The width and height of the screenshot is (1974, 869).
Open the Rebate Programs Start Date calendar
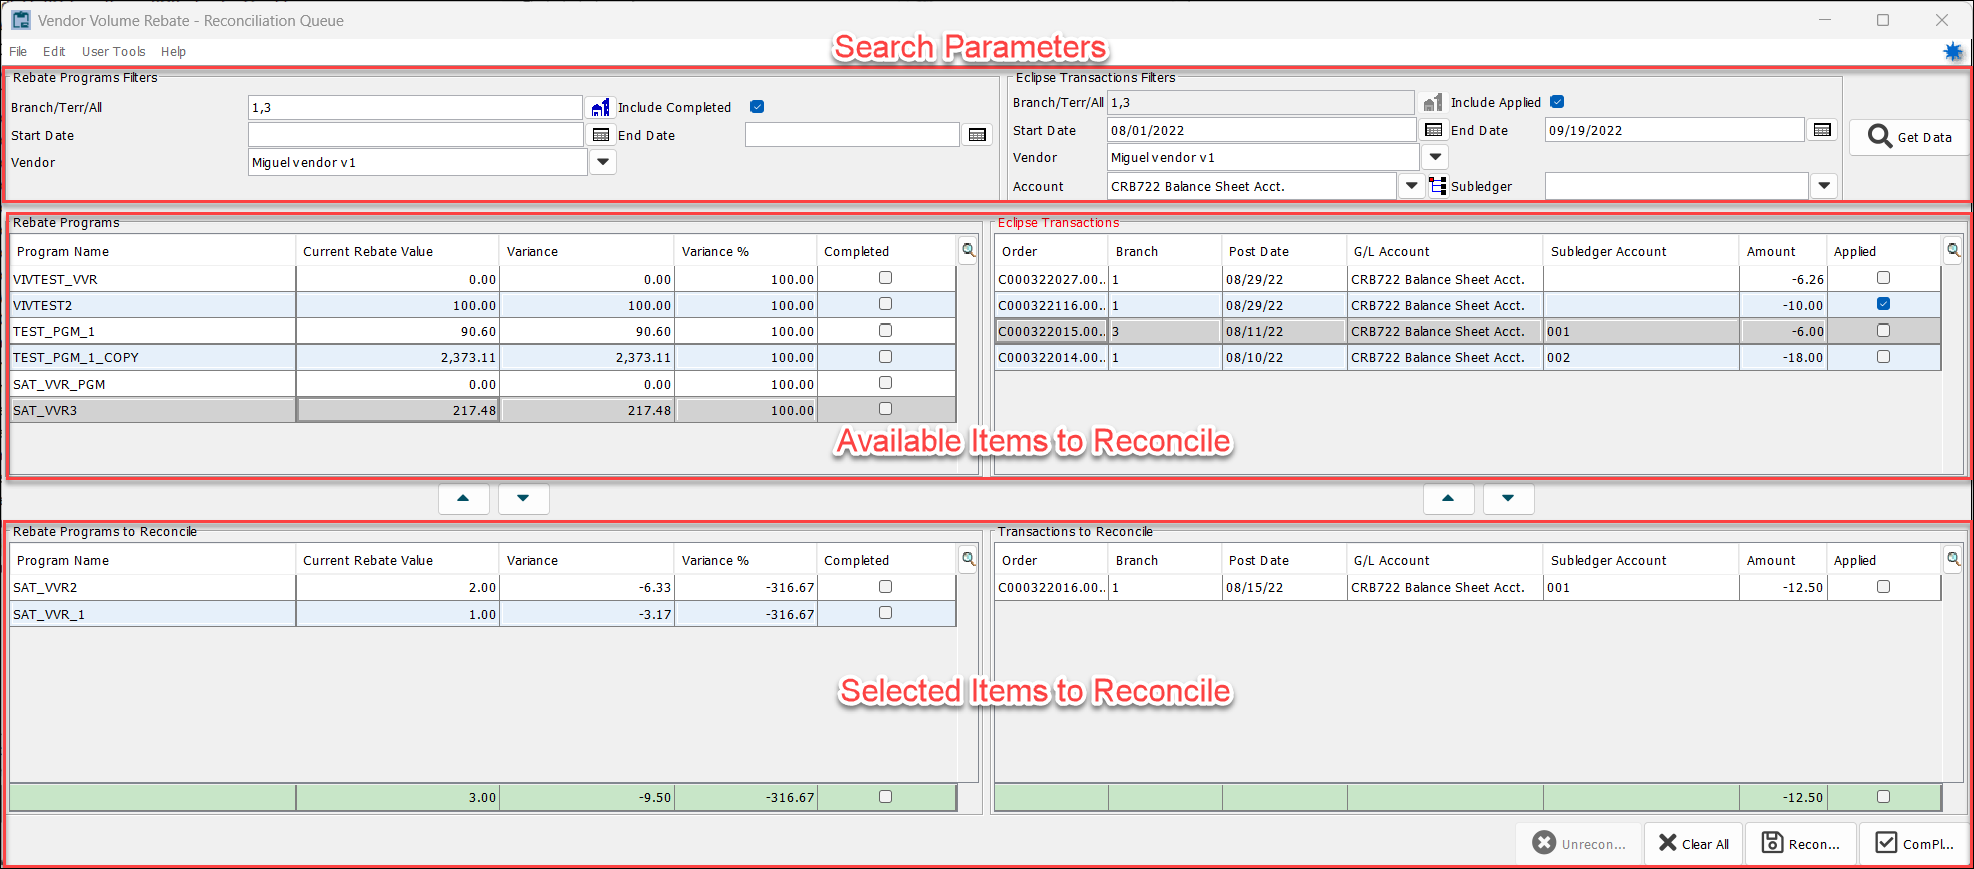[x=601, y=135]
